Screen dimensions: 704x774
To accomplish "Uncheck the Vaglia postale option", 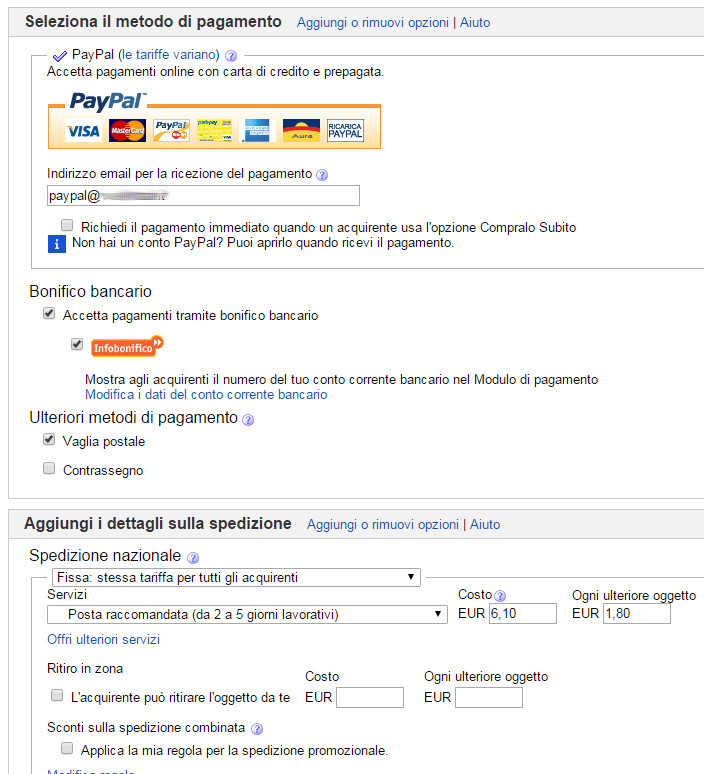I will pyautogui.click(x=49, y=440).
